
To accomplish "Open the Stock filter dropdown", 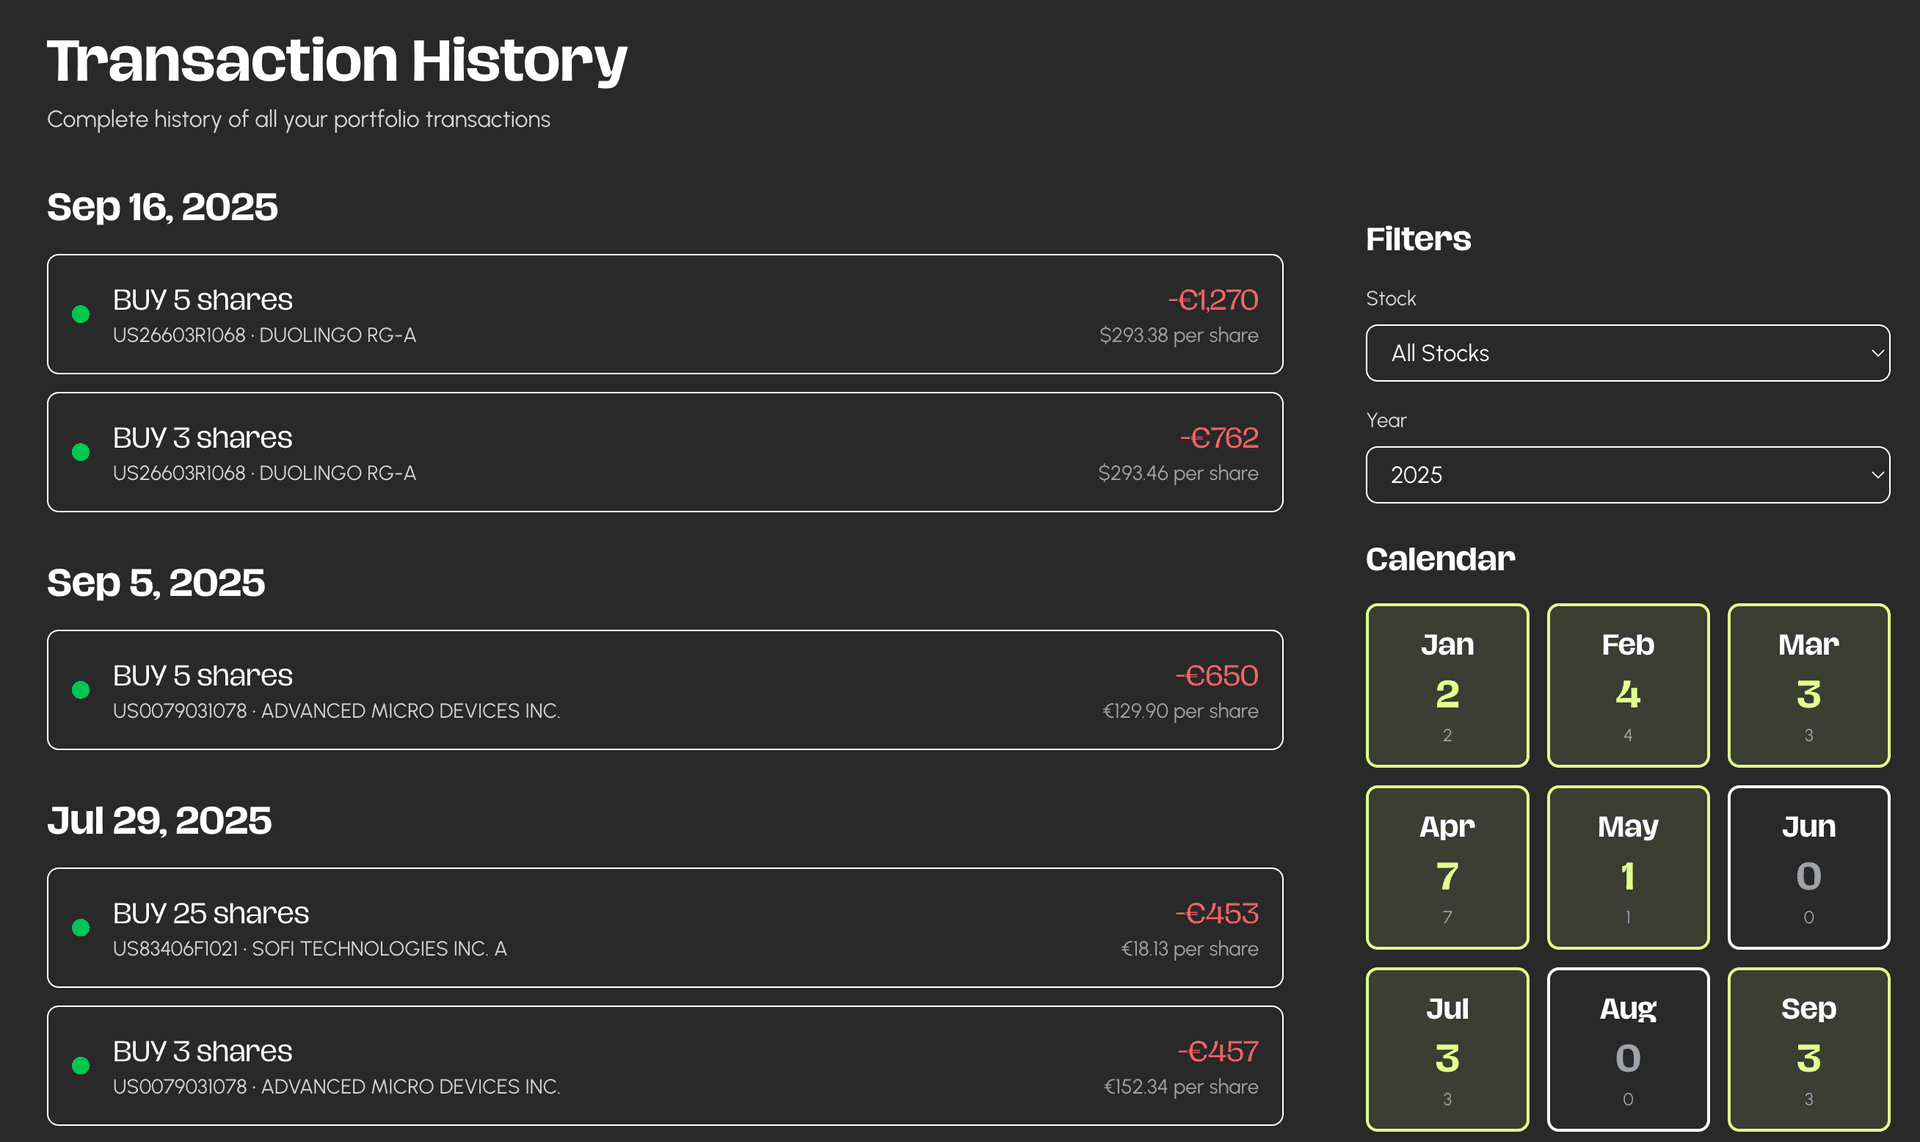I will (1626, 353).
